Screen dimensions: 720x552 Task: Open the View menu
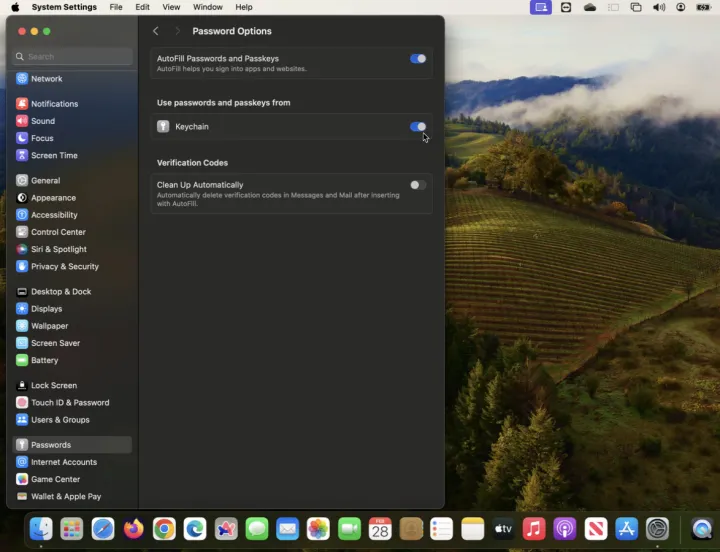(172, 7)
